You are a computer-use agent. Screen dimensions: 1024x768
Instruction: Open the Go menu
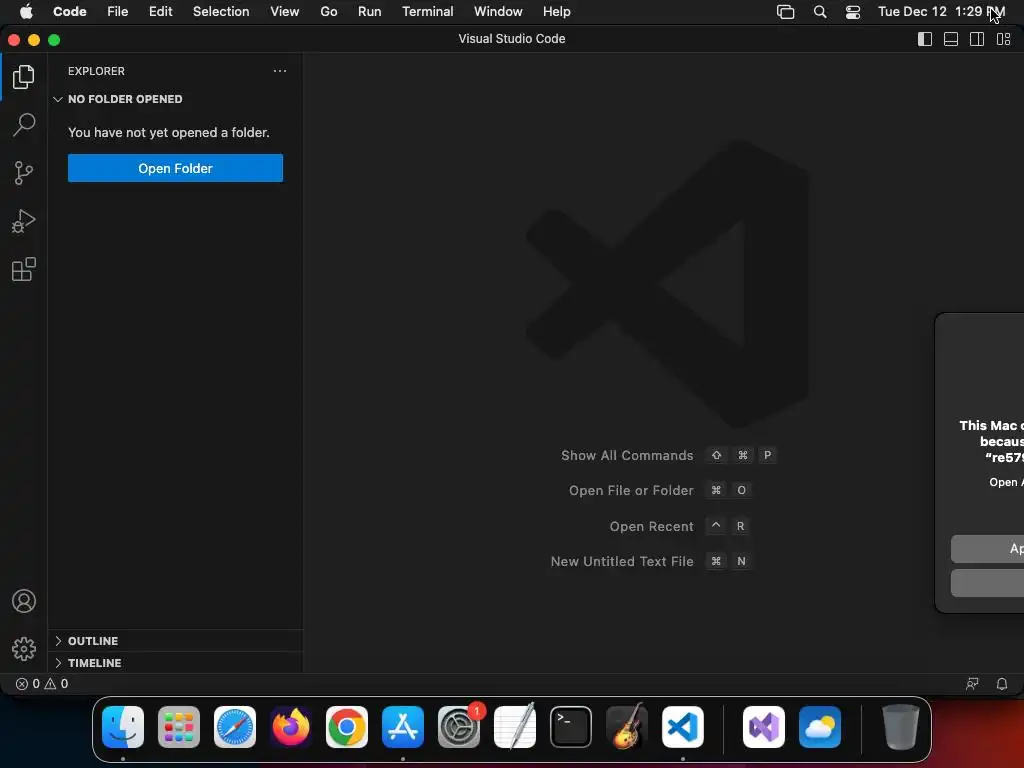328,12
